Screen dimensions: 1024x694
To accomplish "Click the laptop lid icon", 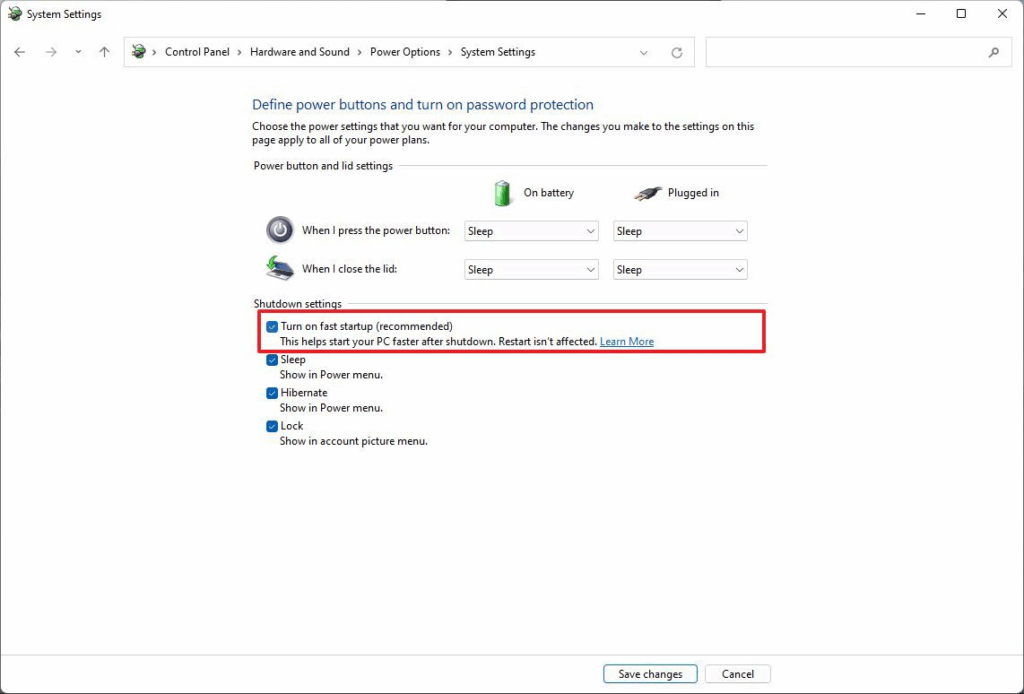I will coord(280,268).
